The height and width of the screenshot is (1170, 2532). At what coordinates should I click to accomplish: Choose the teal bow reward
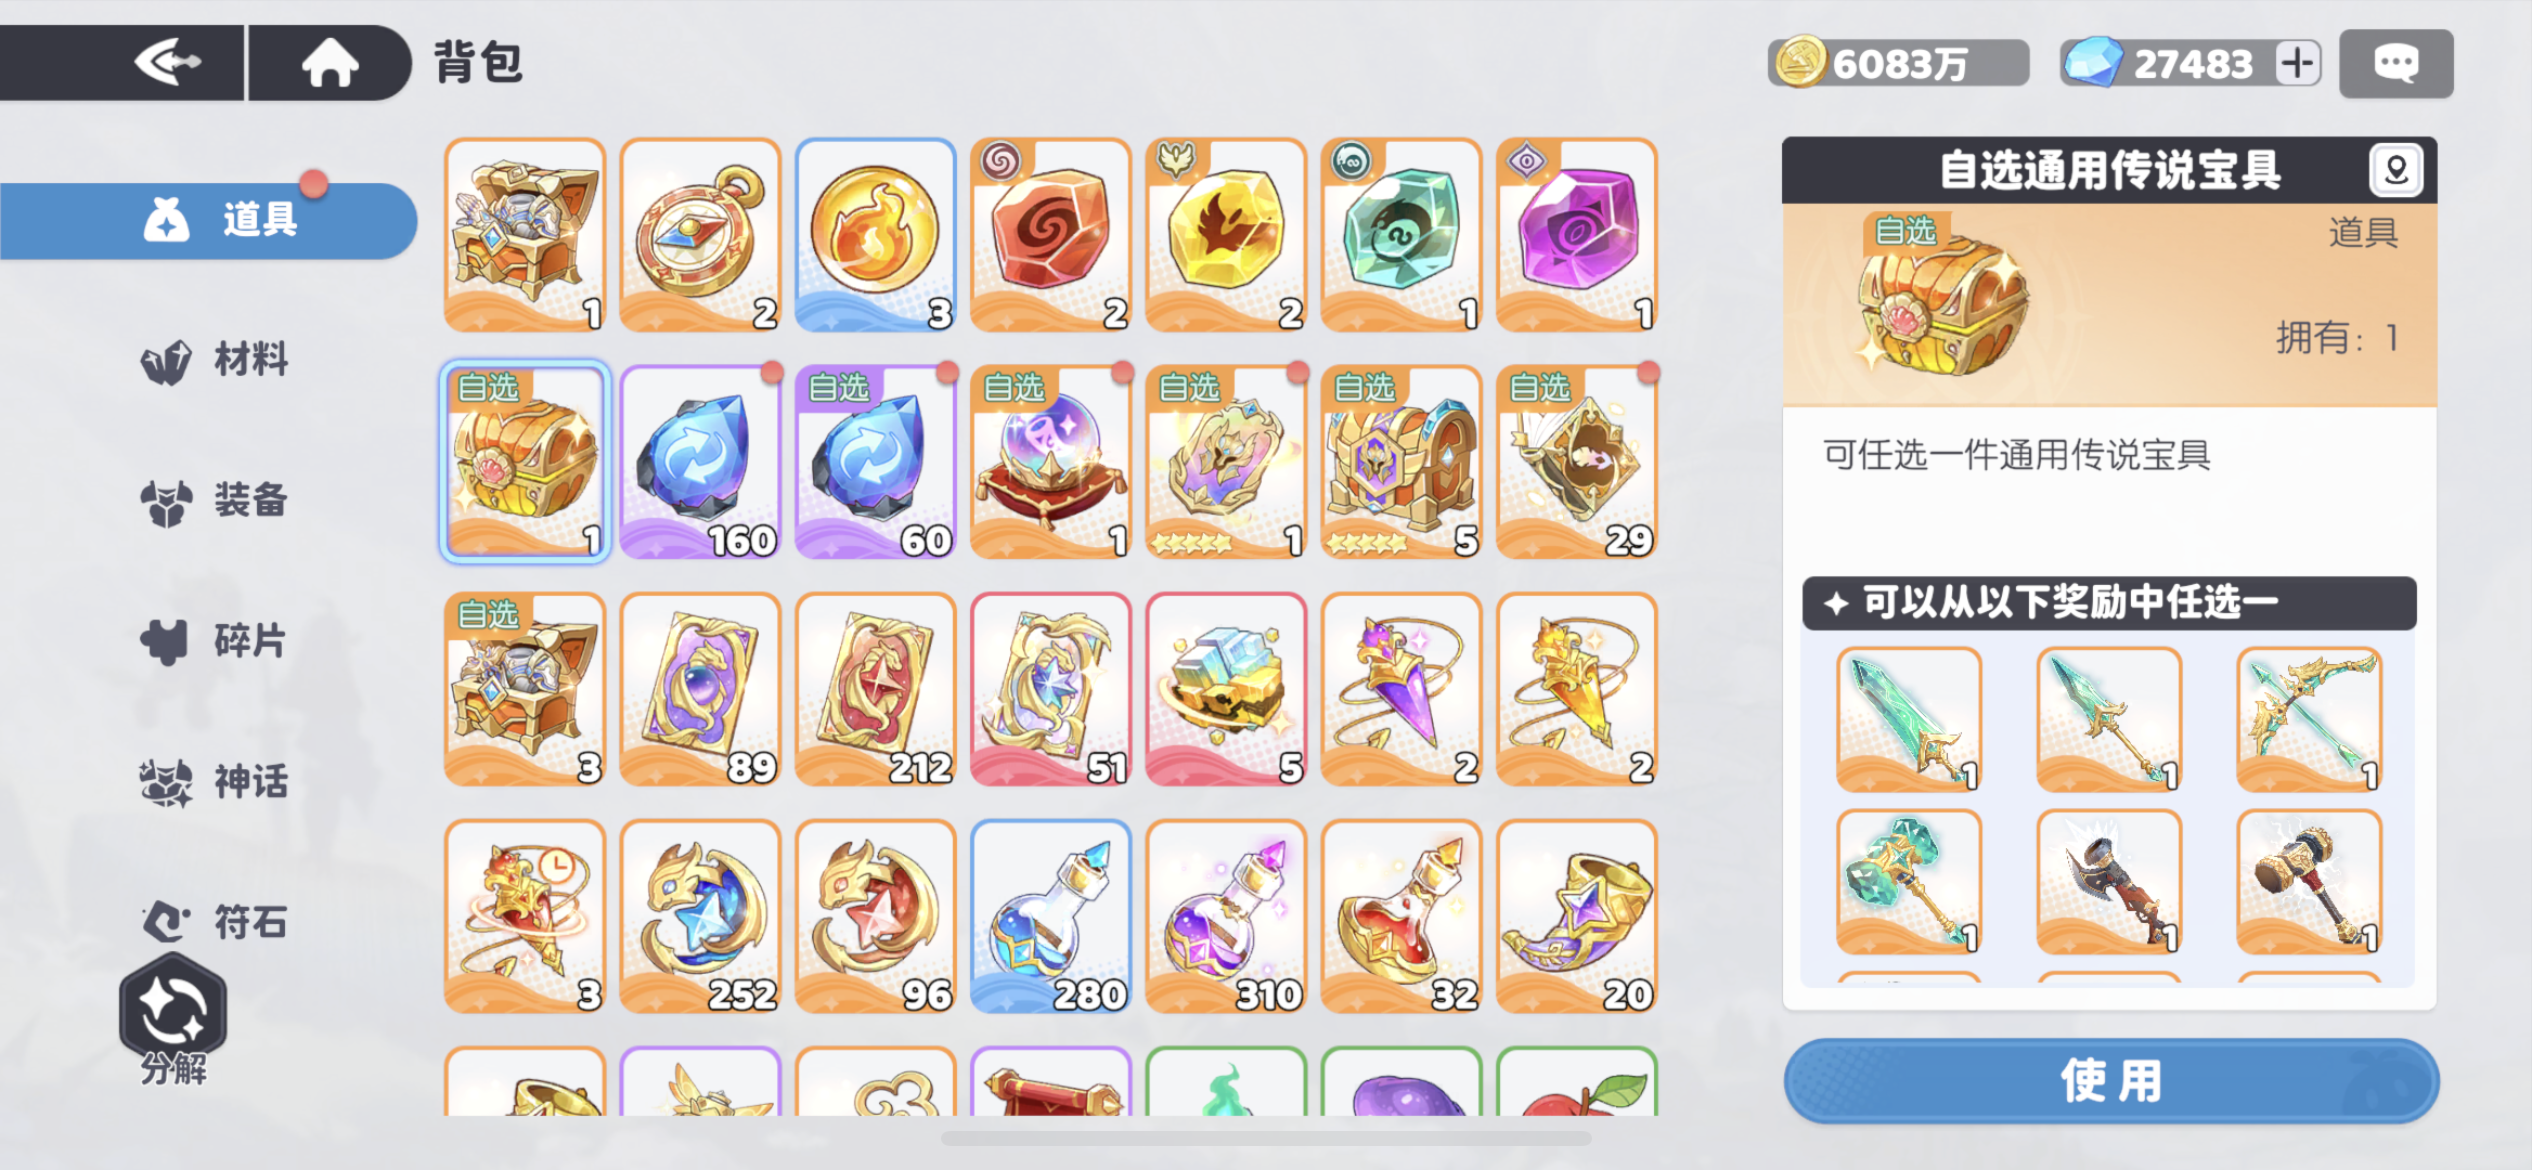[2309, 720]
